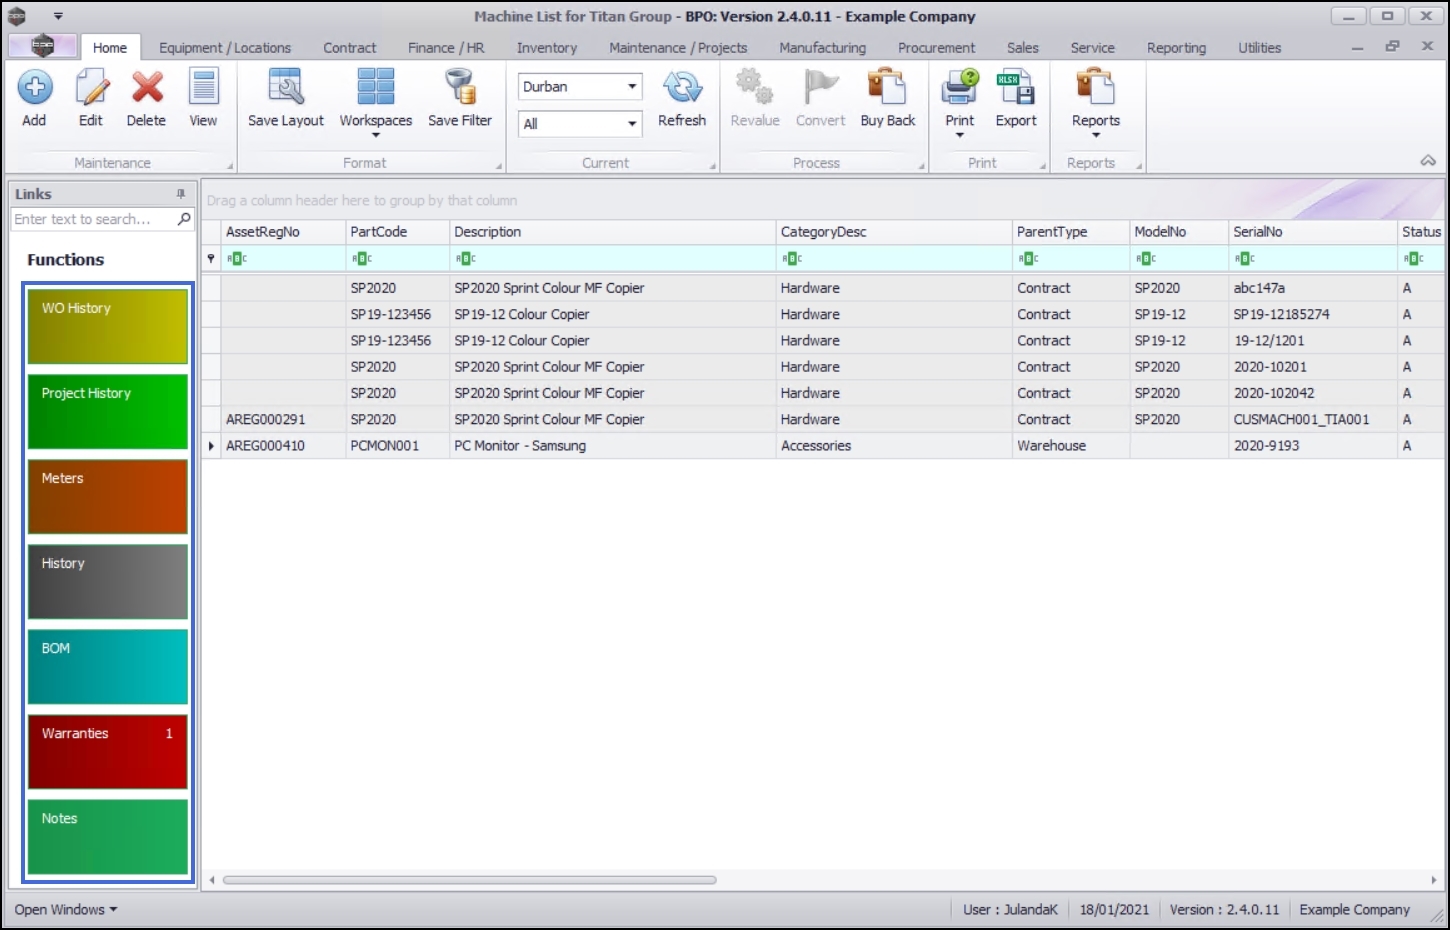Click the search magnifier in Links panel
The image size is (1450, 930).
pos(184,219)
